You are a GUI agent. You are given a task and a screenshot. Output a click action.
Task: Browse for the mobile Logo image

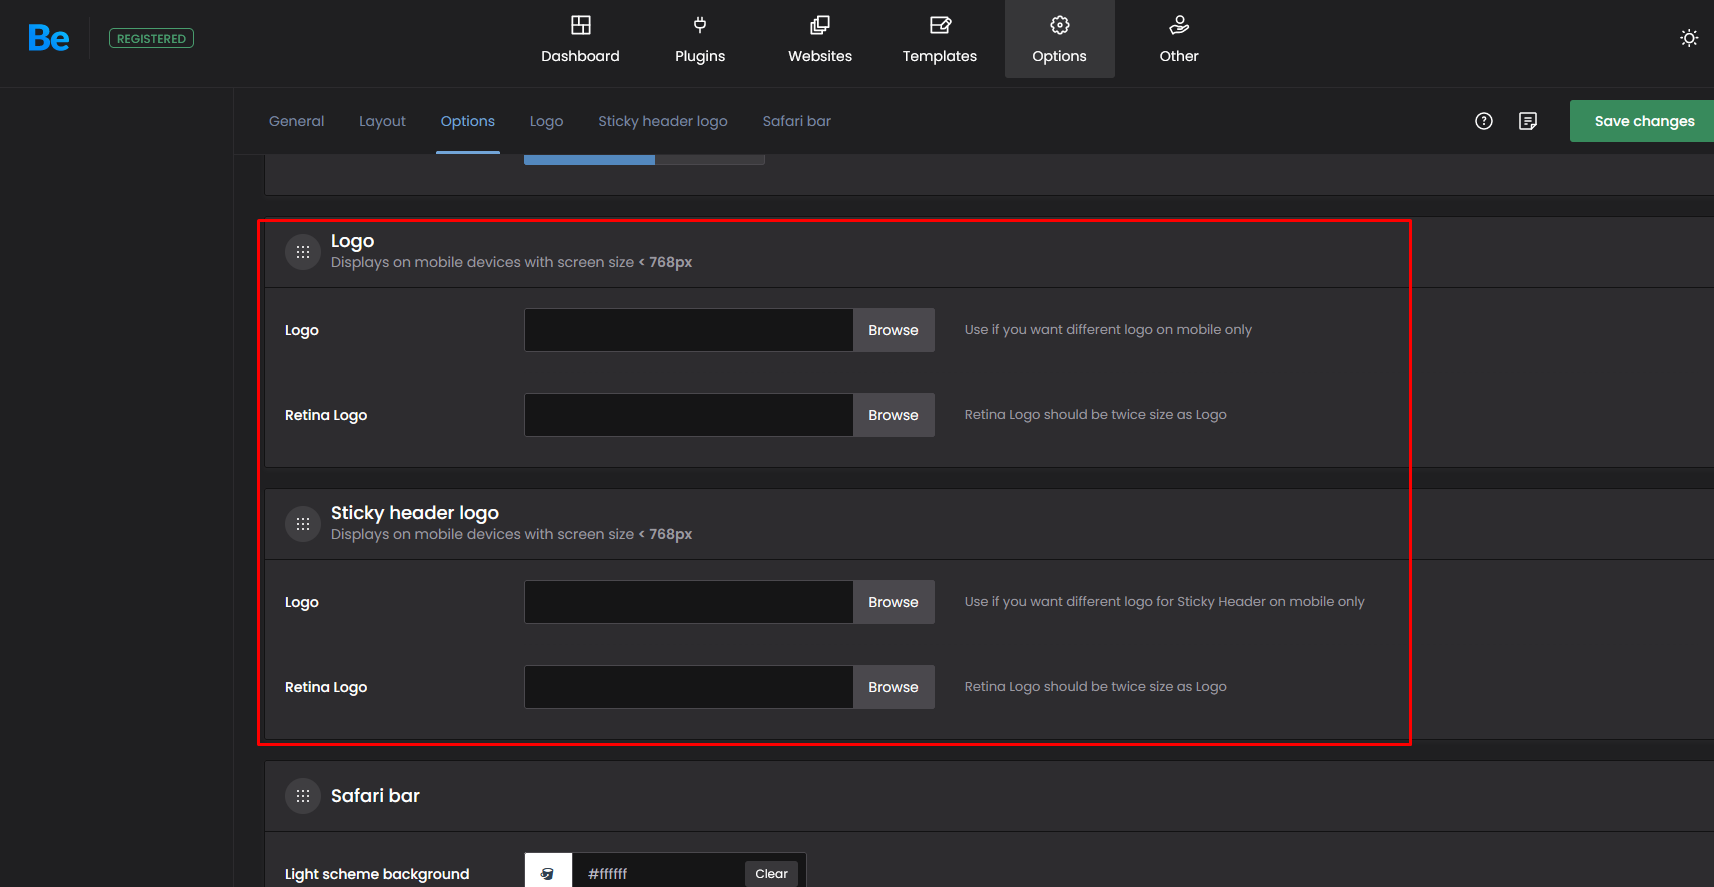tap(893, 330)
